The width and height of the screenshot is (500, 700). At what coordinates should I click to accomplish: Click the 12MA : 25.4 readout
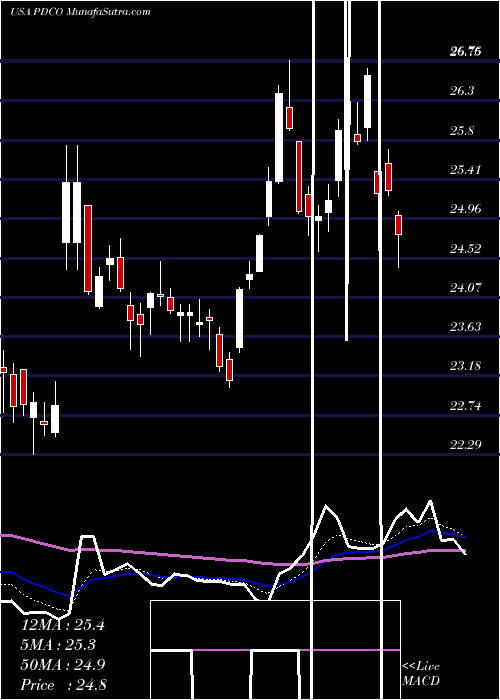click(x=63, y=625)
